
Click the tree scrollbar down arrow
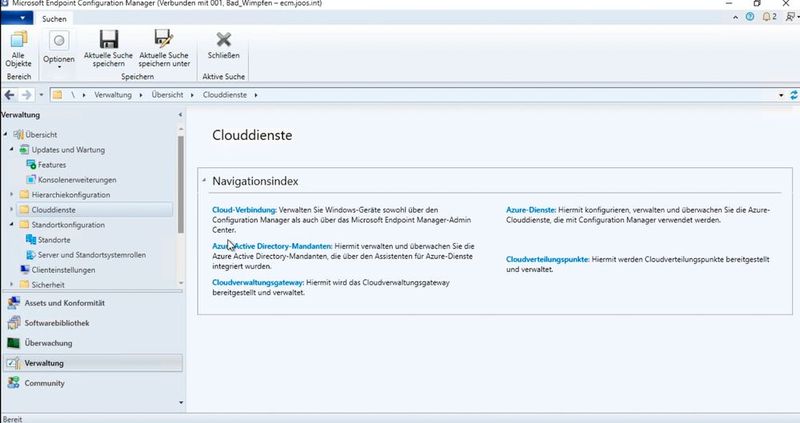click(181, 283)
